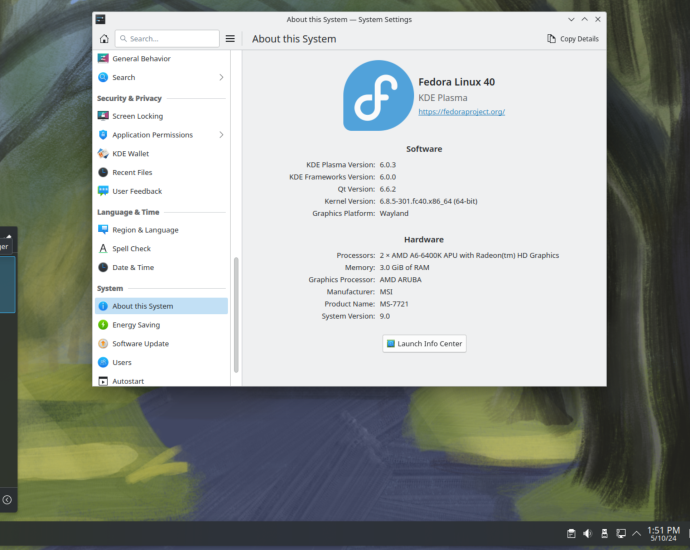Open the Energy Saving icon
The image size is (690, 550).
point(103,325)
